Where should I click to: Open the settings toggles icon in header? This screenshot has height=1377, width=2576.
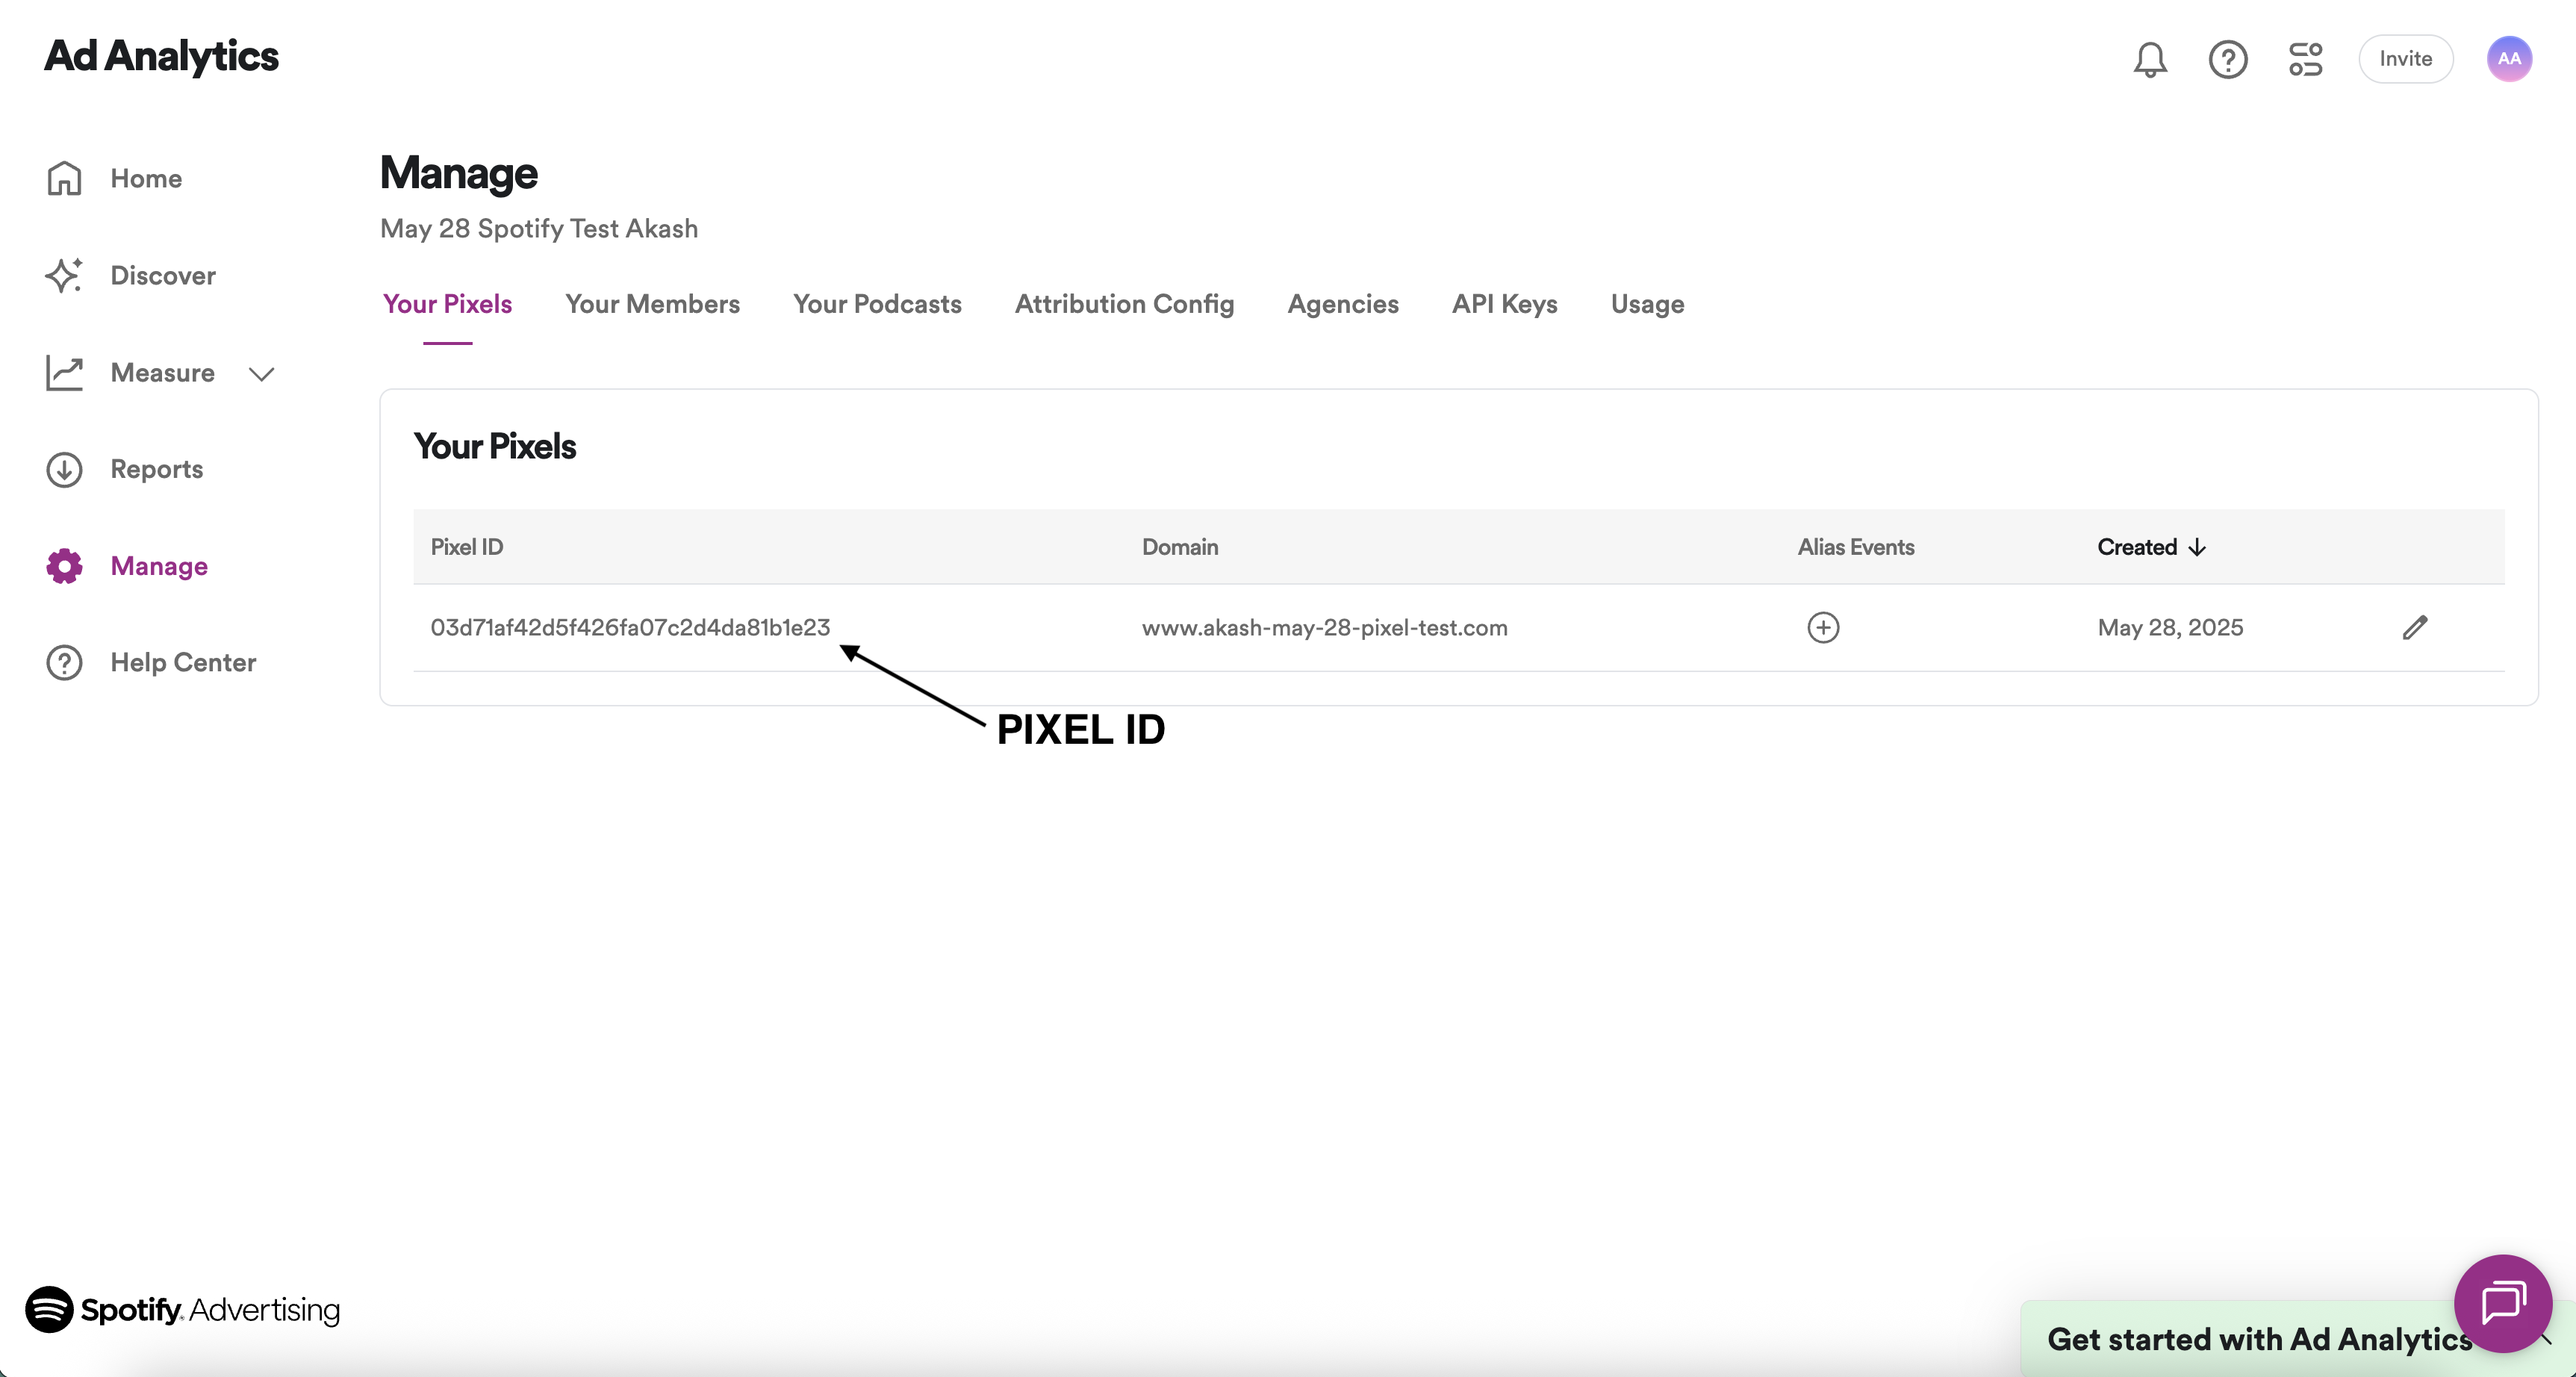[2305, 59]
